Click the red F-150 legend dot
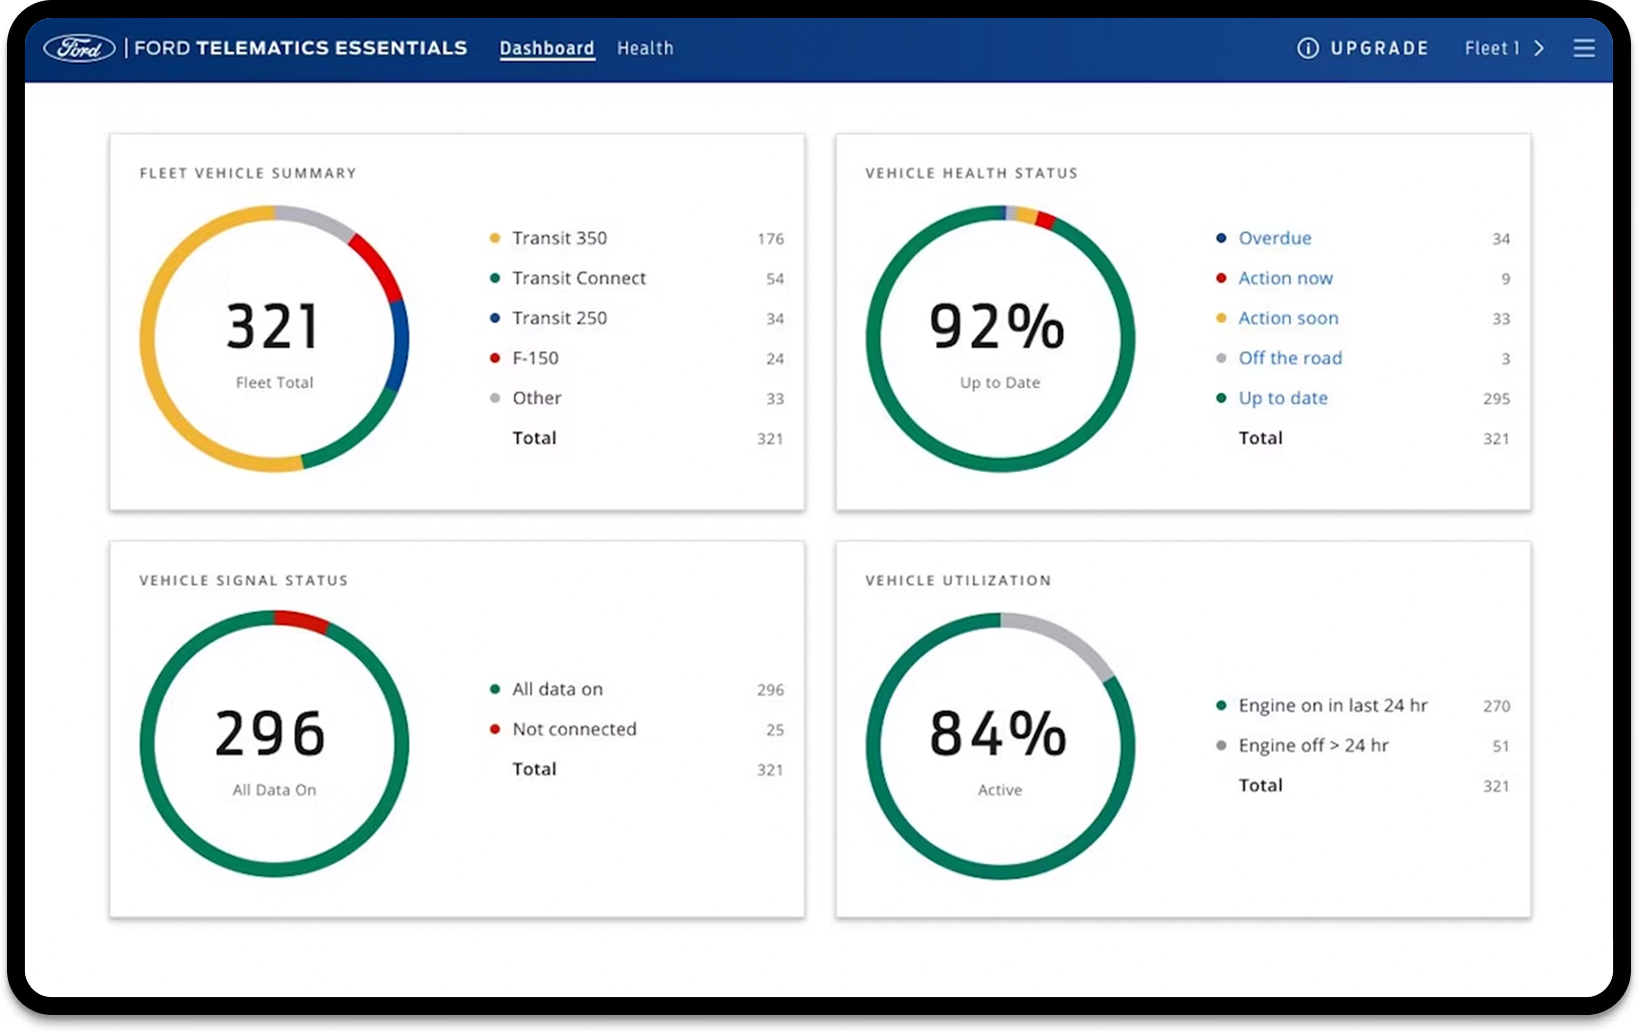1638x1031 pixels. click(x=494, y=358)
